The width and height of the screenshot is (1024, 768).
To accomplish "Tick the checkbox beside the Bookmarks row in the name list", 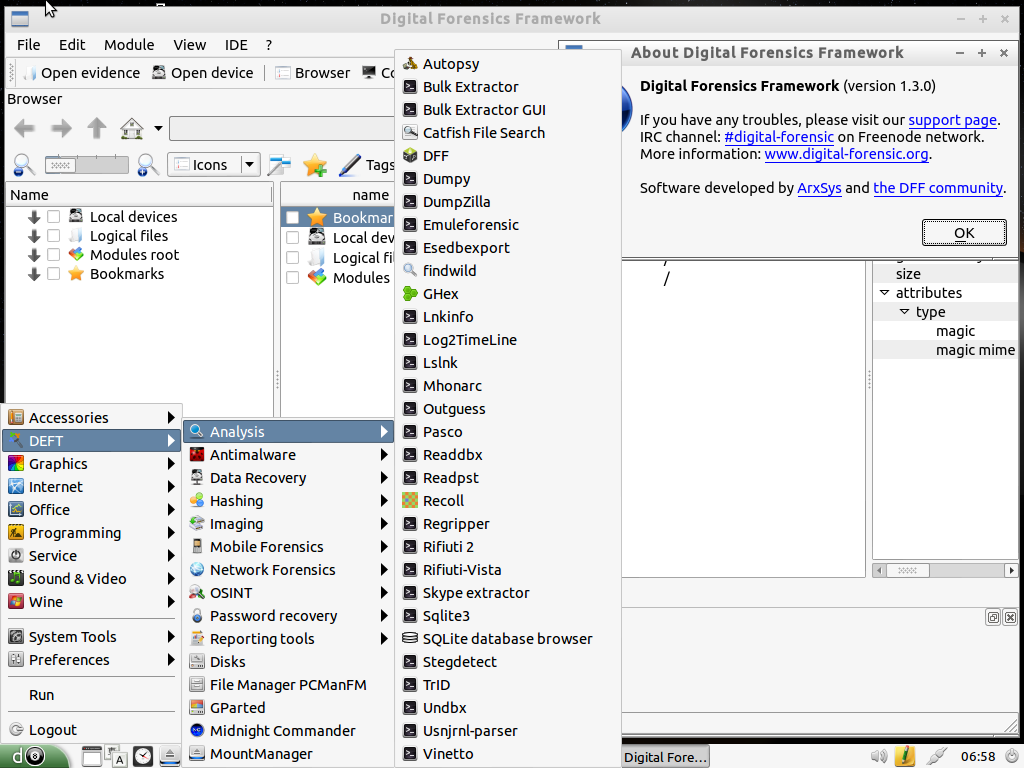I will tap(293, 217).
